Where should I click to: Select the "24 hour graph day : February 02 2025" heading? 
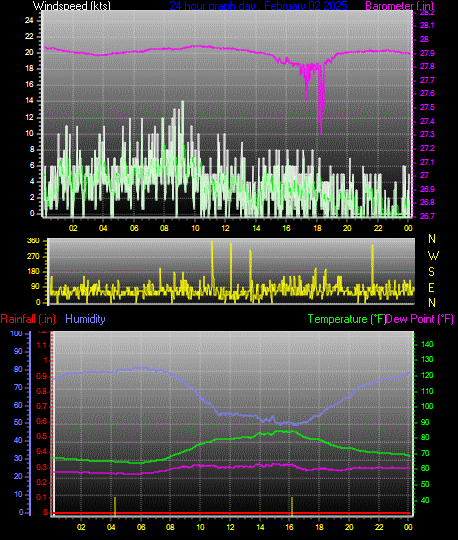pyautogui.click(x=258, y=6)
